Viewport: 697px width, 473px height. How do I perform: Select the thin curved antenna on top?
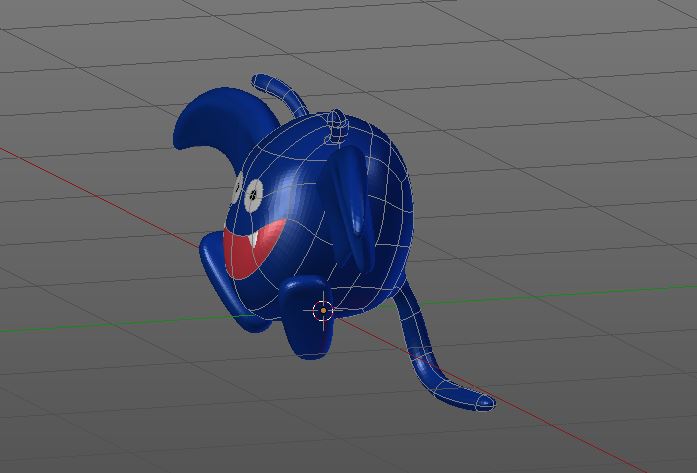[x=279, y=94]
